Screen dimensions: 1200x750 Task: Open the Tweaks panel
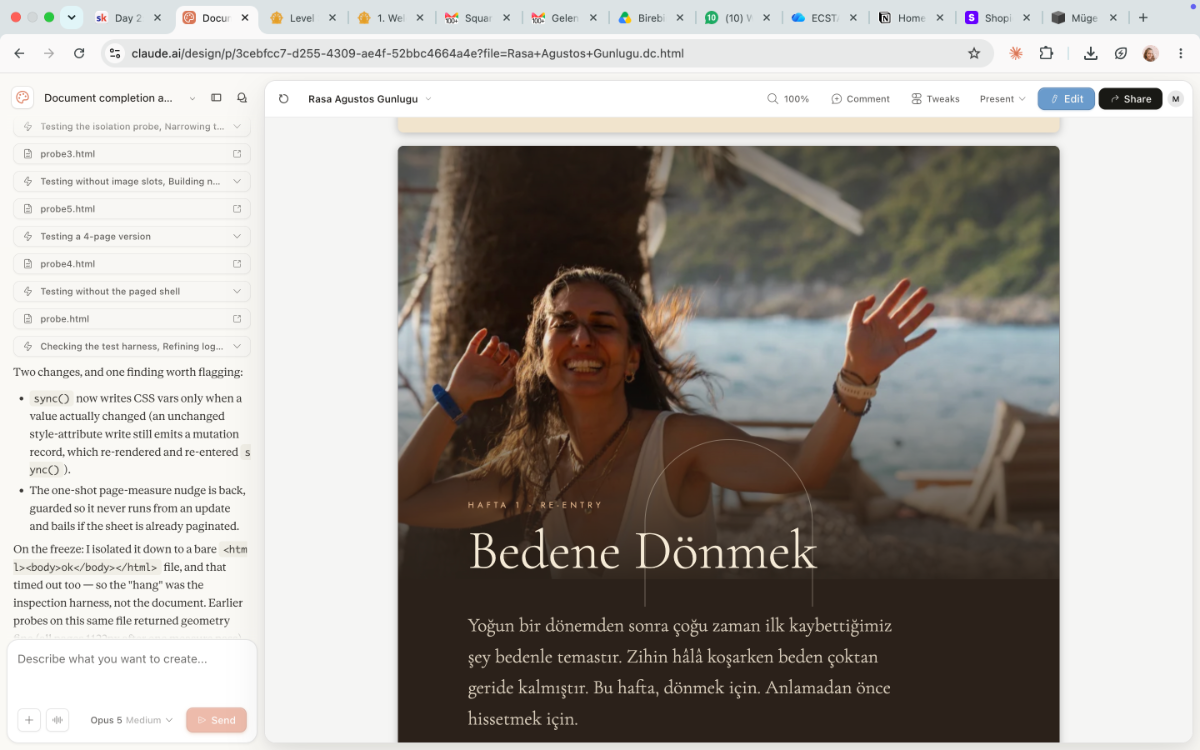pos(935,99)
